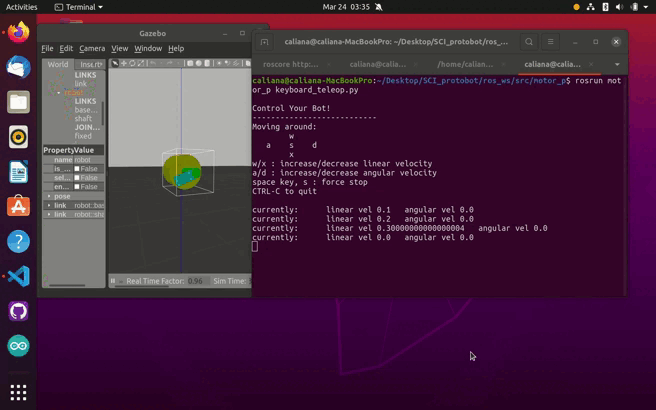This screenshot has width=656, height=410.
Task: Open Gazebo Camera menu
Action: point(92,49)
